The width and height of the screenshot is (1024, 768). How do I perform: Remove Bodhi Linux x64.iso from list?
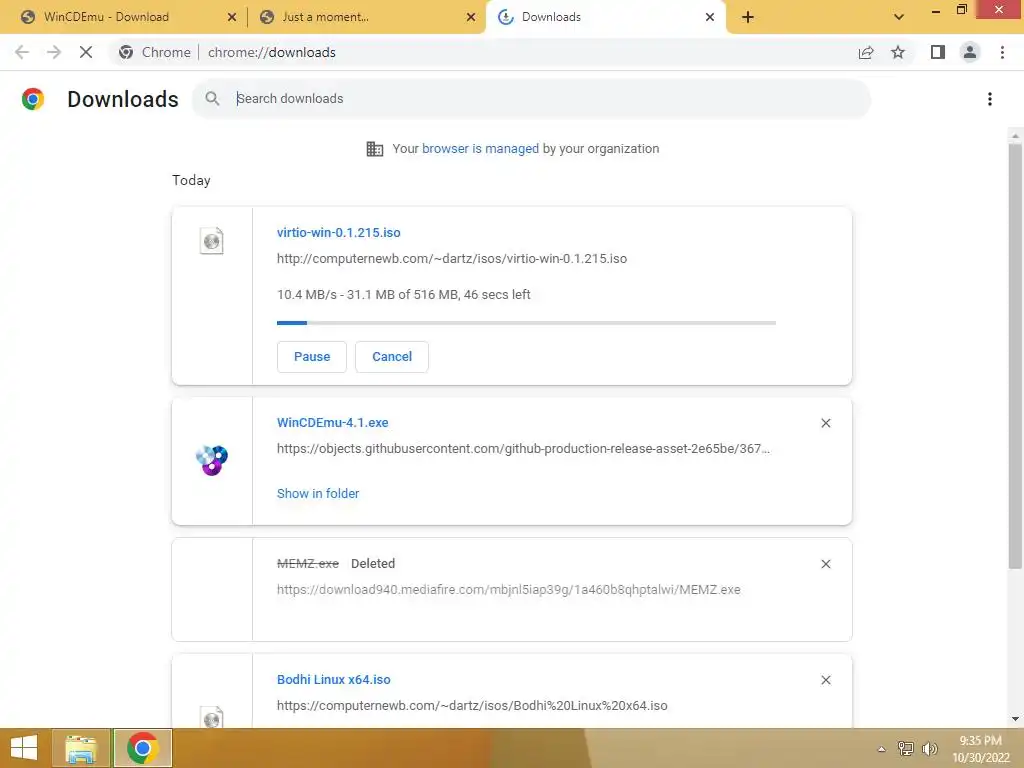point(825,680)
